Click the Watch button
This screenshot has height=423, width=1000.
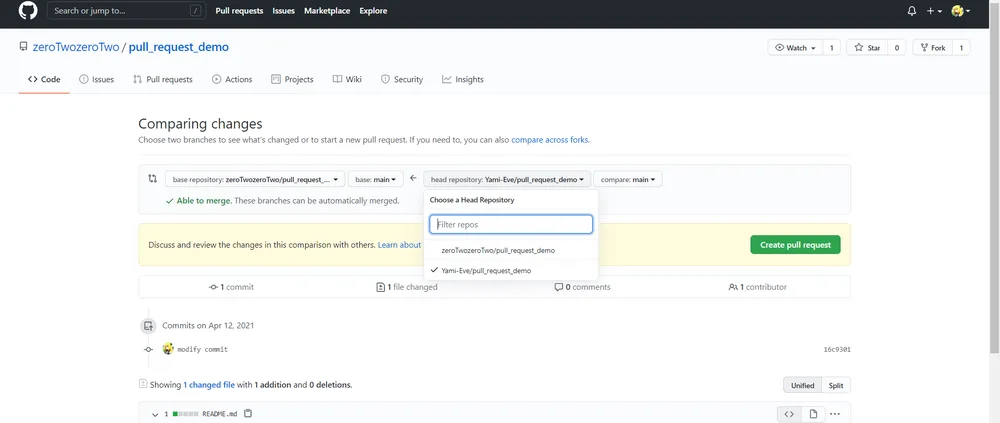point(795,48)
